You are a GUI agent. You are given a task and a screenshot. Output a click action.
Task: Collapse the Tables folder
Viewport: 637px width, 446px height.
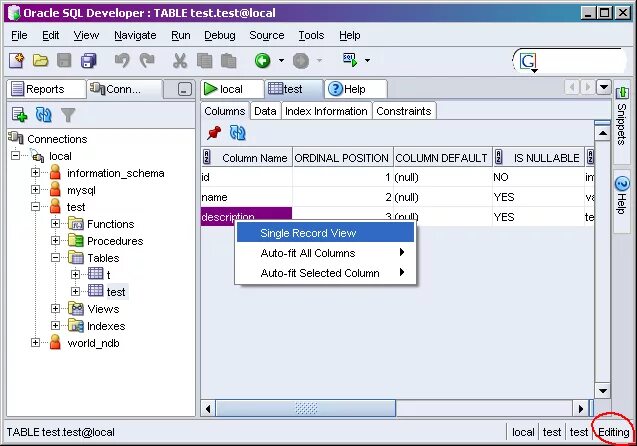56,258
